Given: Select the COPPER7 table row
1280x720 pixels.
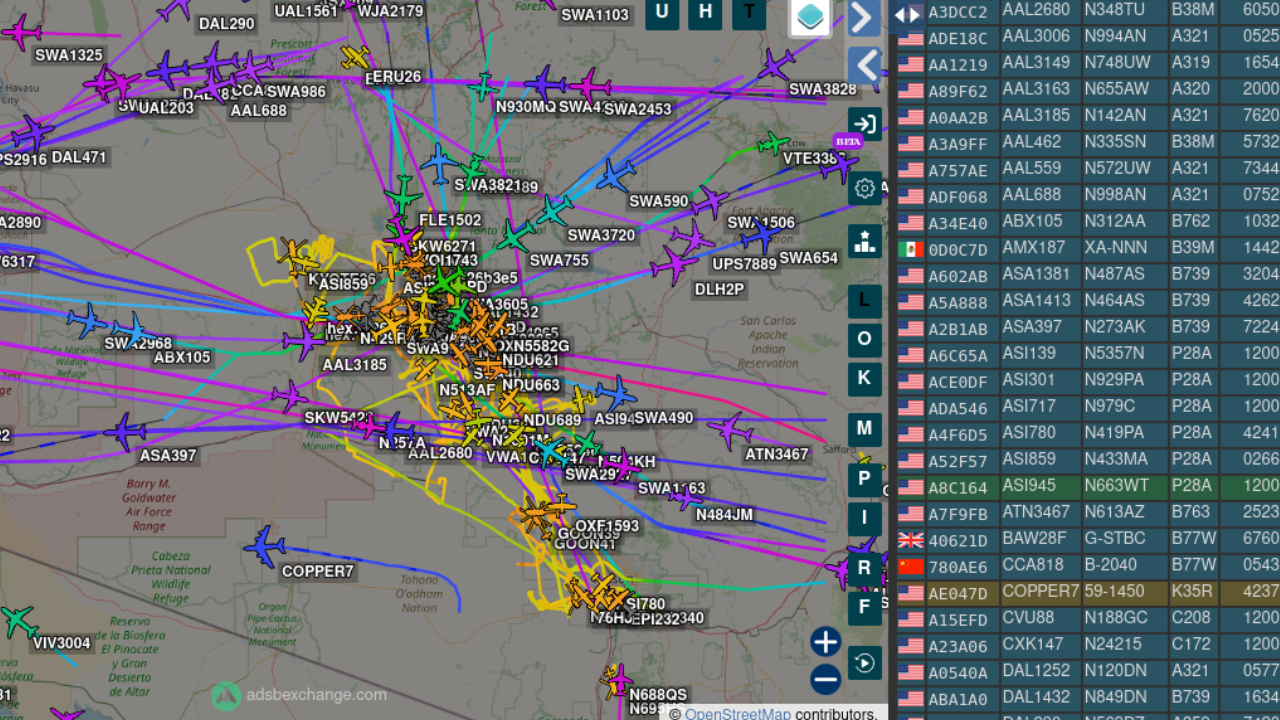Looking at the screenshot, I should (x=1088, y=591).
